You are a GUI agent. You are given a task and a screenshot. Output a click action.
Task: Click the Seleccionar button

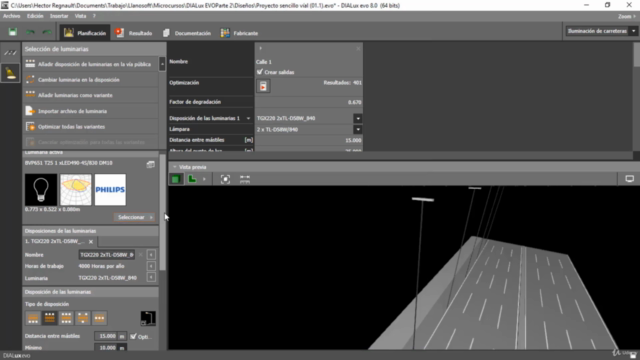pos(134,217)
